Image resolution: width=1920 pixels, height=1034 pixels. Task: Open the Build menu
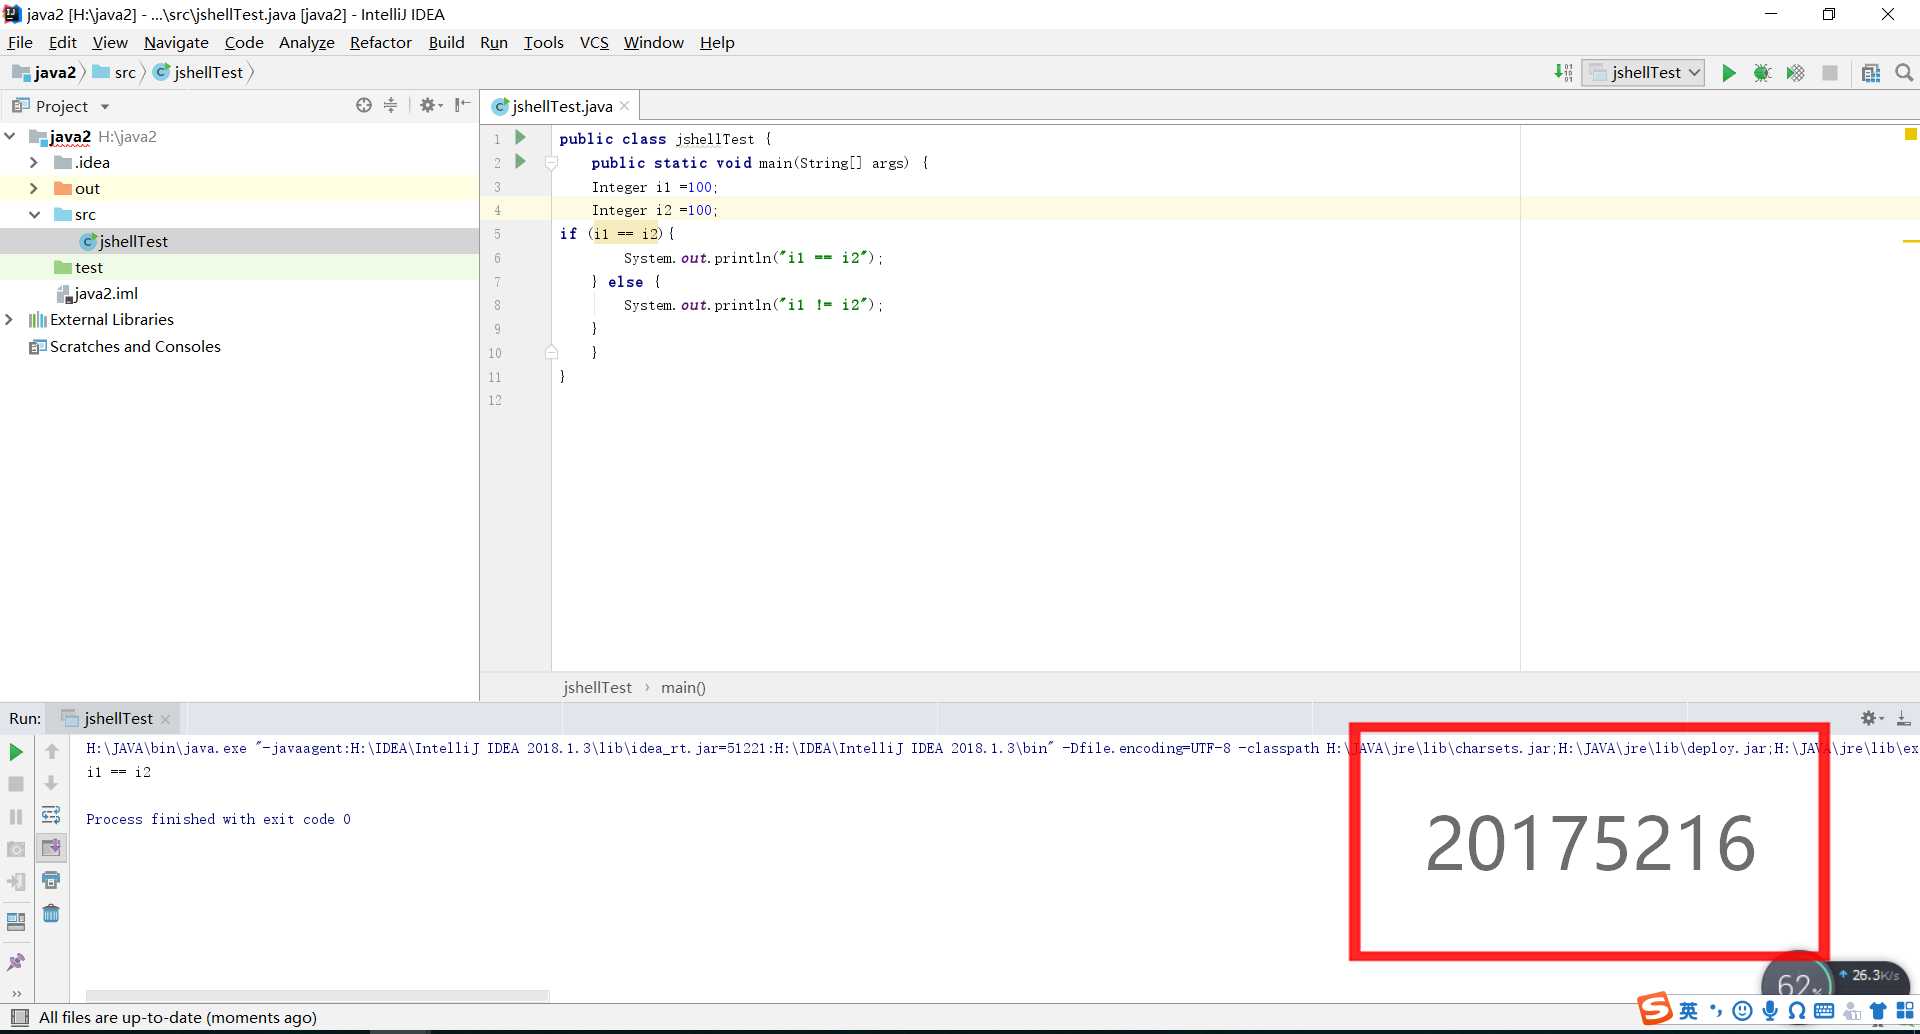[x=446, y=42]
